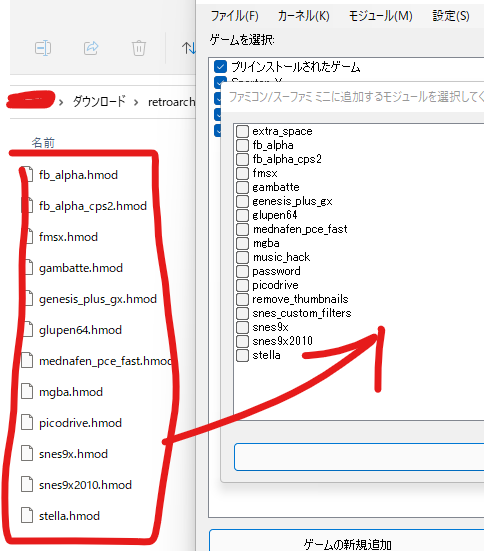484x551 pixels.
Task: Select the snes9x.hmod file icon
Action: (x=27, y=453)
